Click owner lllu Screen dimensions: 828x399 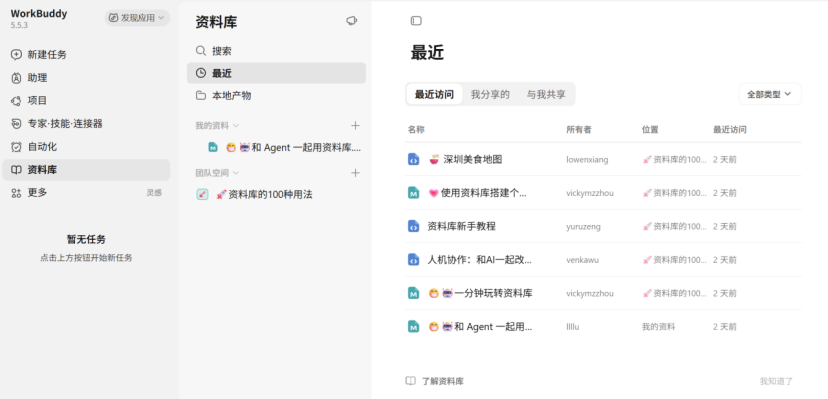point(572,327)
